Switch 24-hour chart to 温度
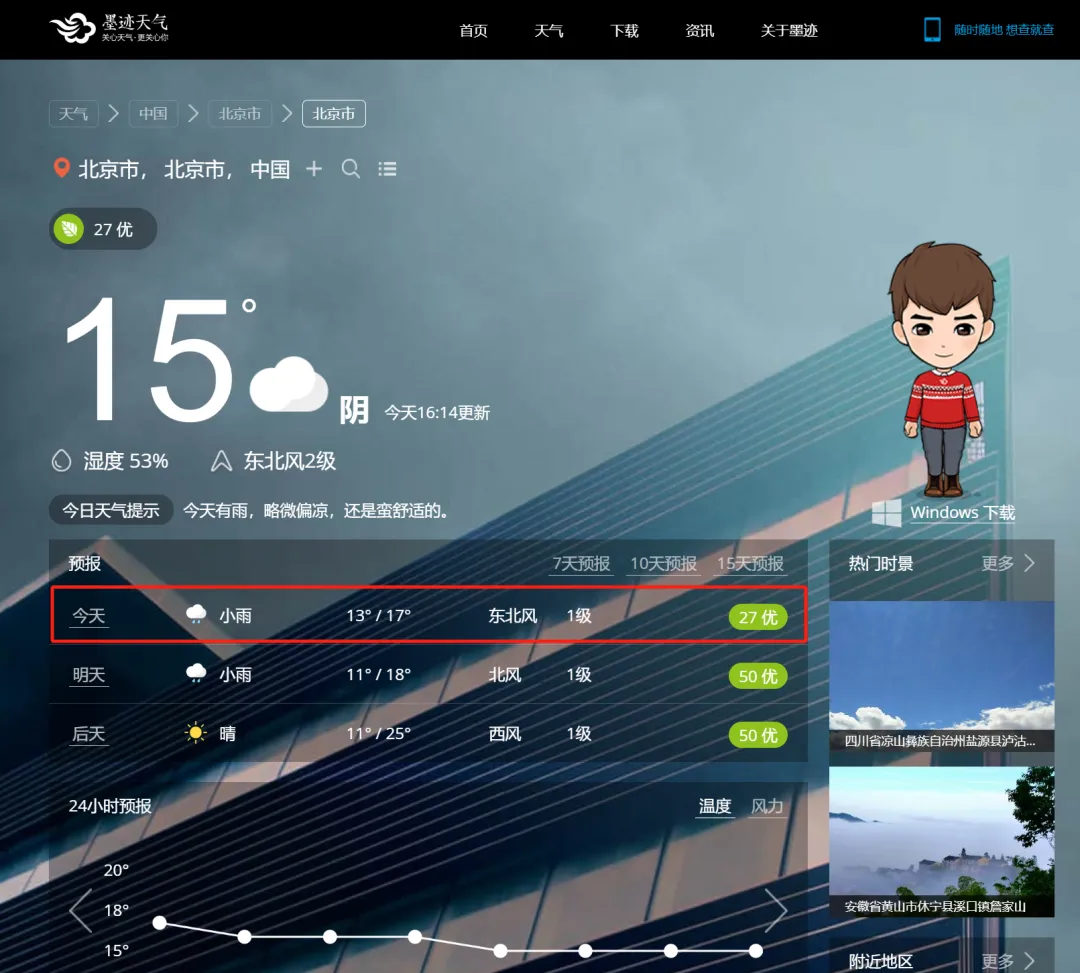1080x973 pixels. 714,806
